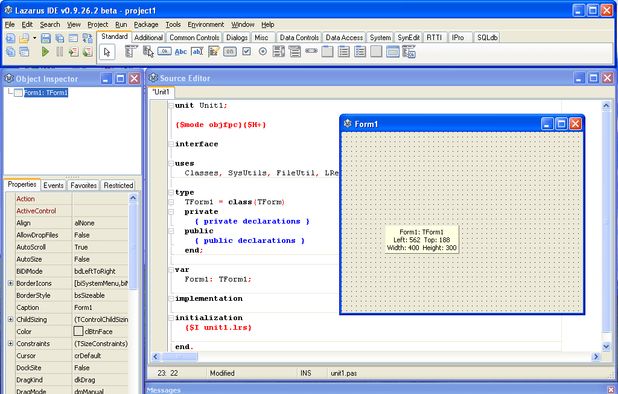Screen dimensions: 618x394
Task: Open the Package menu
Action: [x=145, y=24]
